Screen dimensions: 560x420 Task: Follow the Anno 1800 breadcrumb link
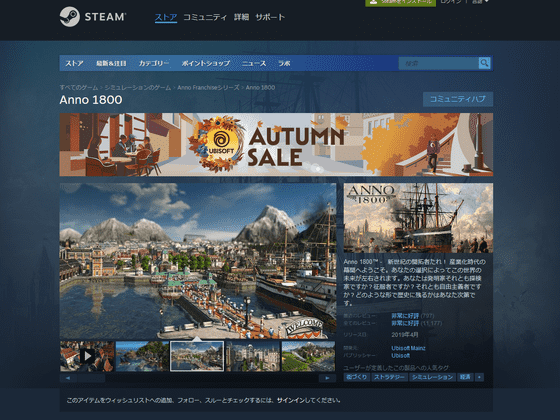[x=260, y=88]
